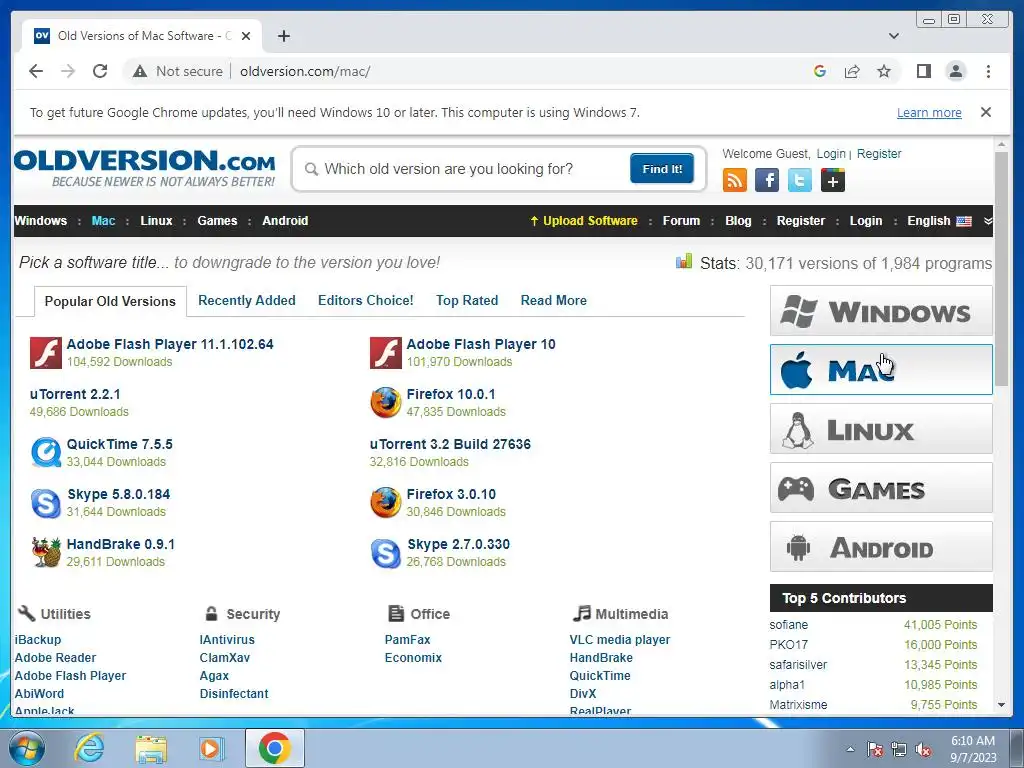Open the VLC media player link
This screenshot has height=768, width=1024.
coord(620,640)
